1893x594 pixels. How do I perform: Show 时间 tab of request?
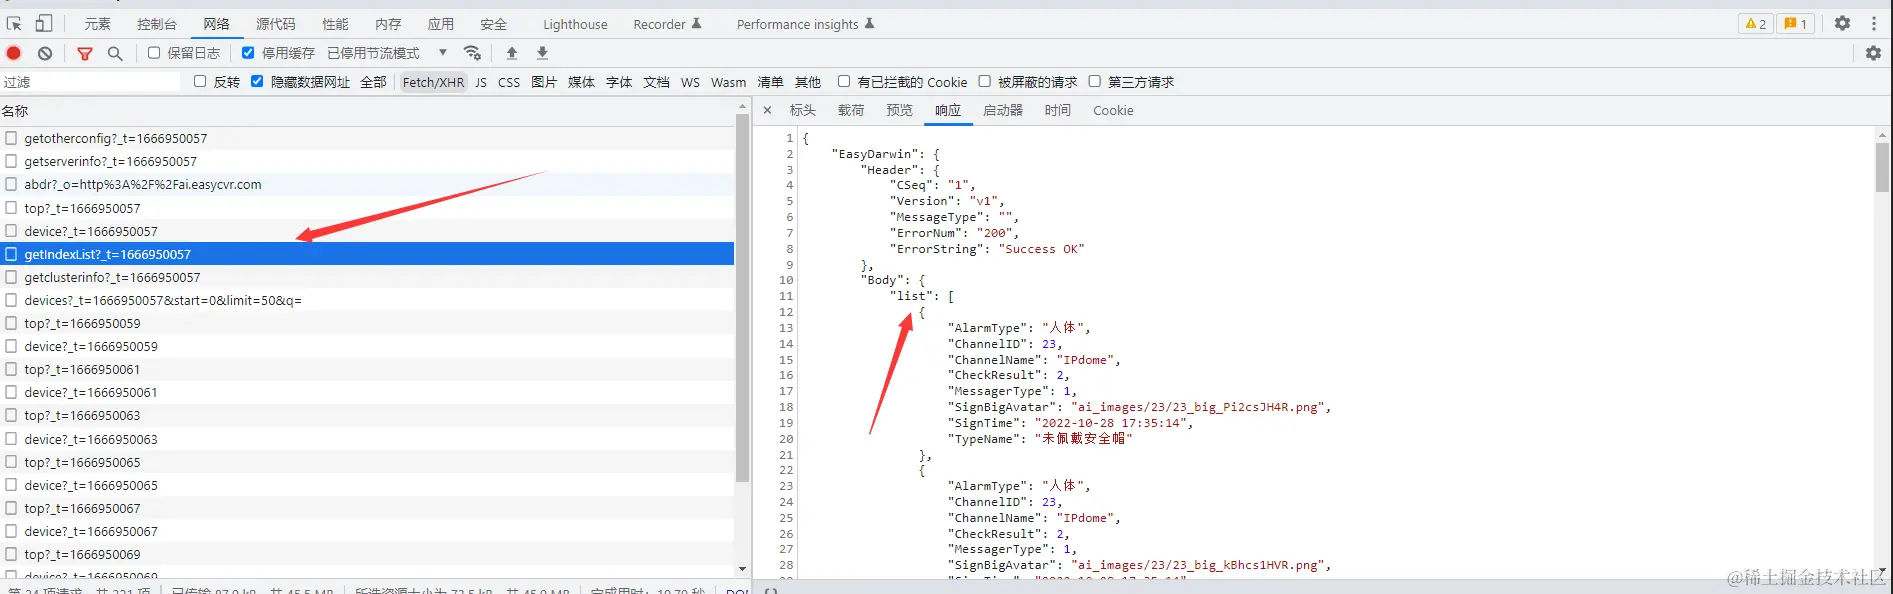tap(1057, 111)
